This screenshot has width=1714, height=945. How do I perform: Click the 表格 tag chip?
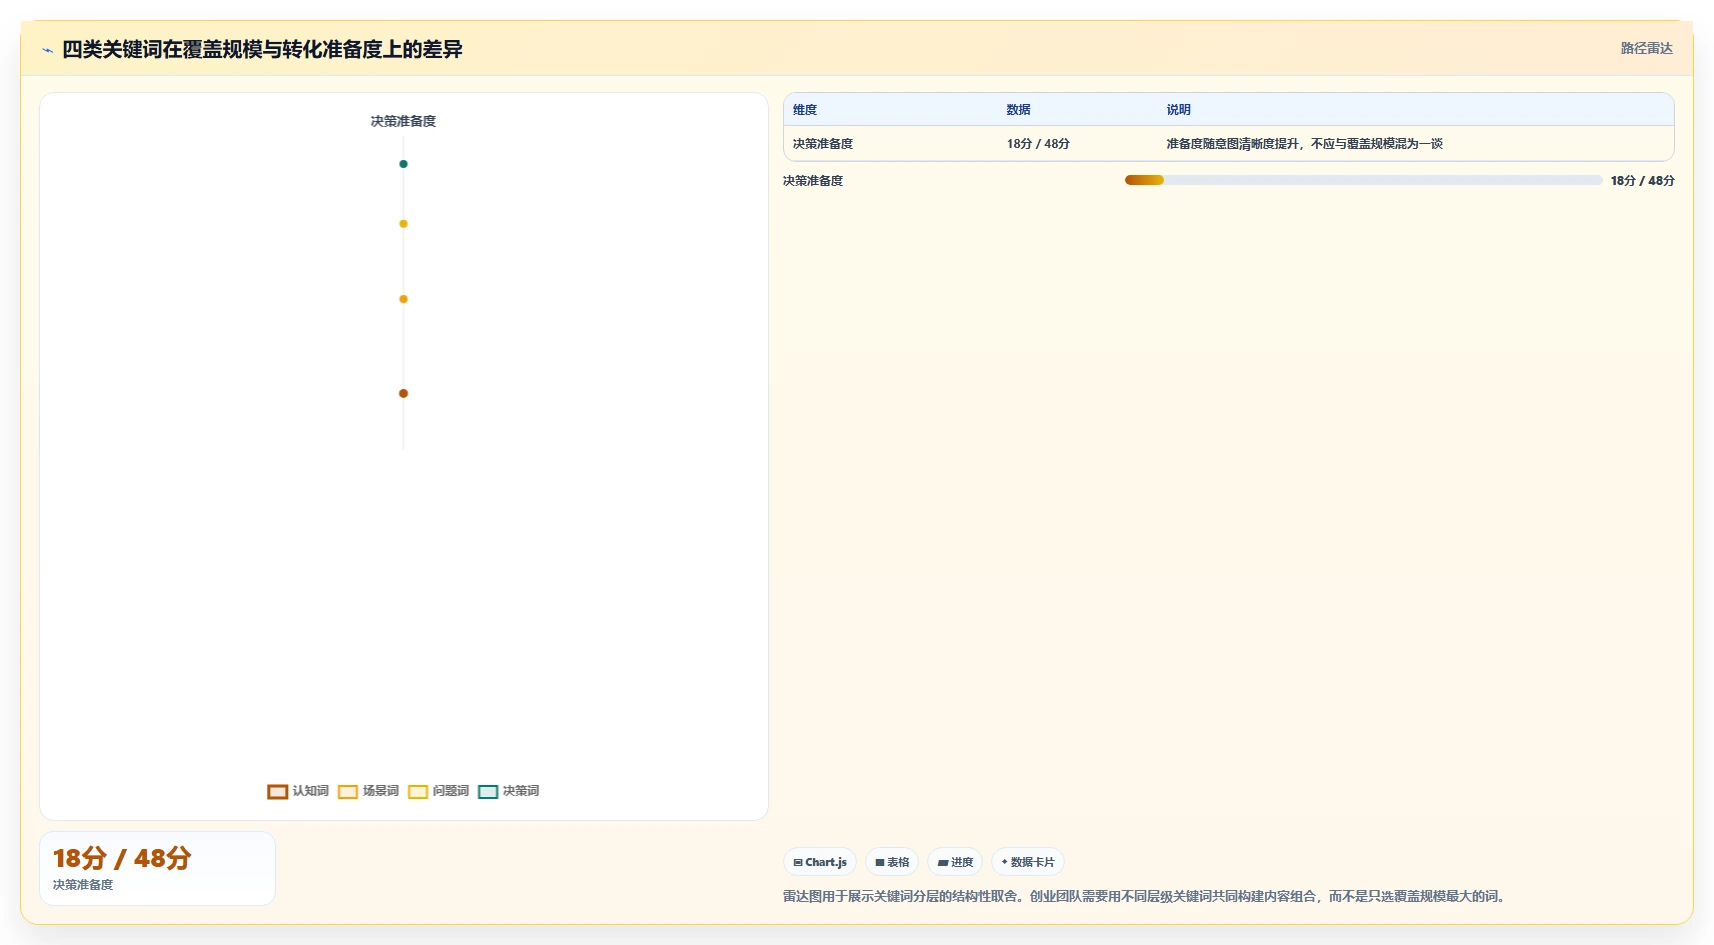click(892, 862)
